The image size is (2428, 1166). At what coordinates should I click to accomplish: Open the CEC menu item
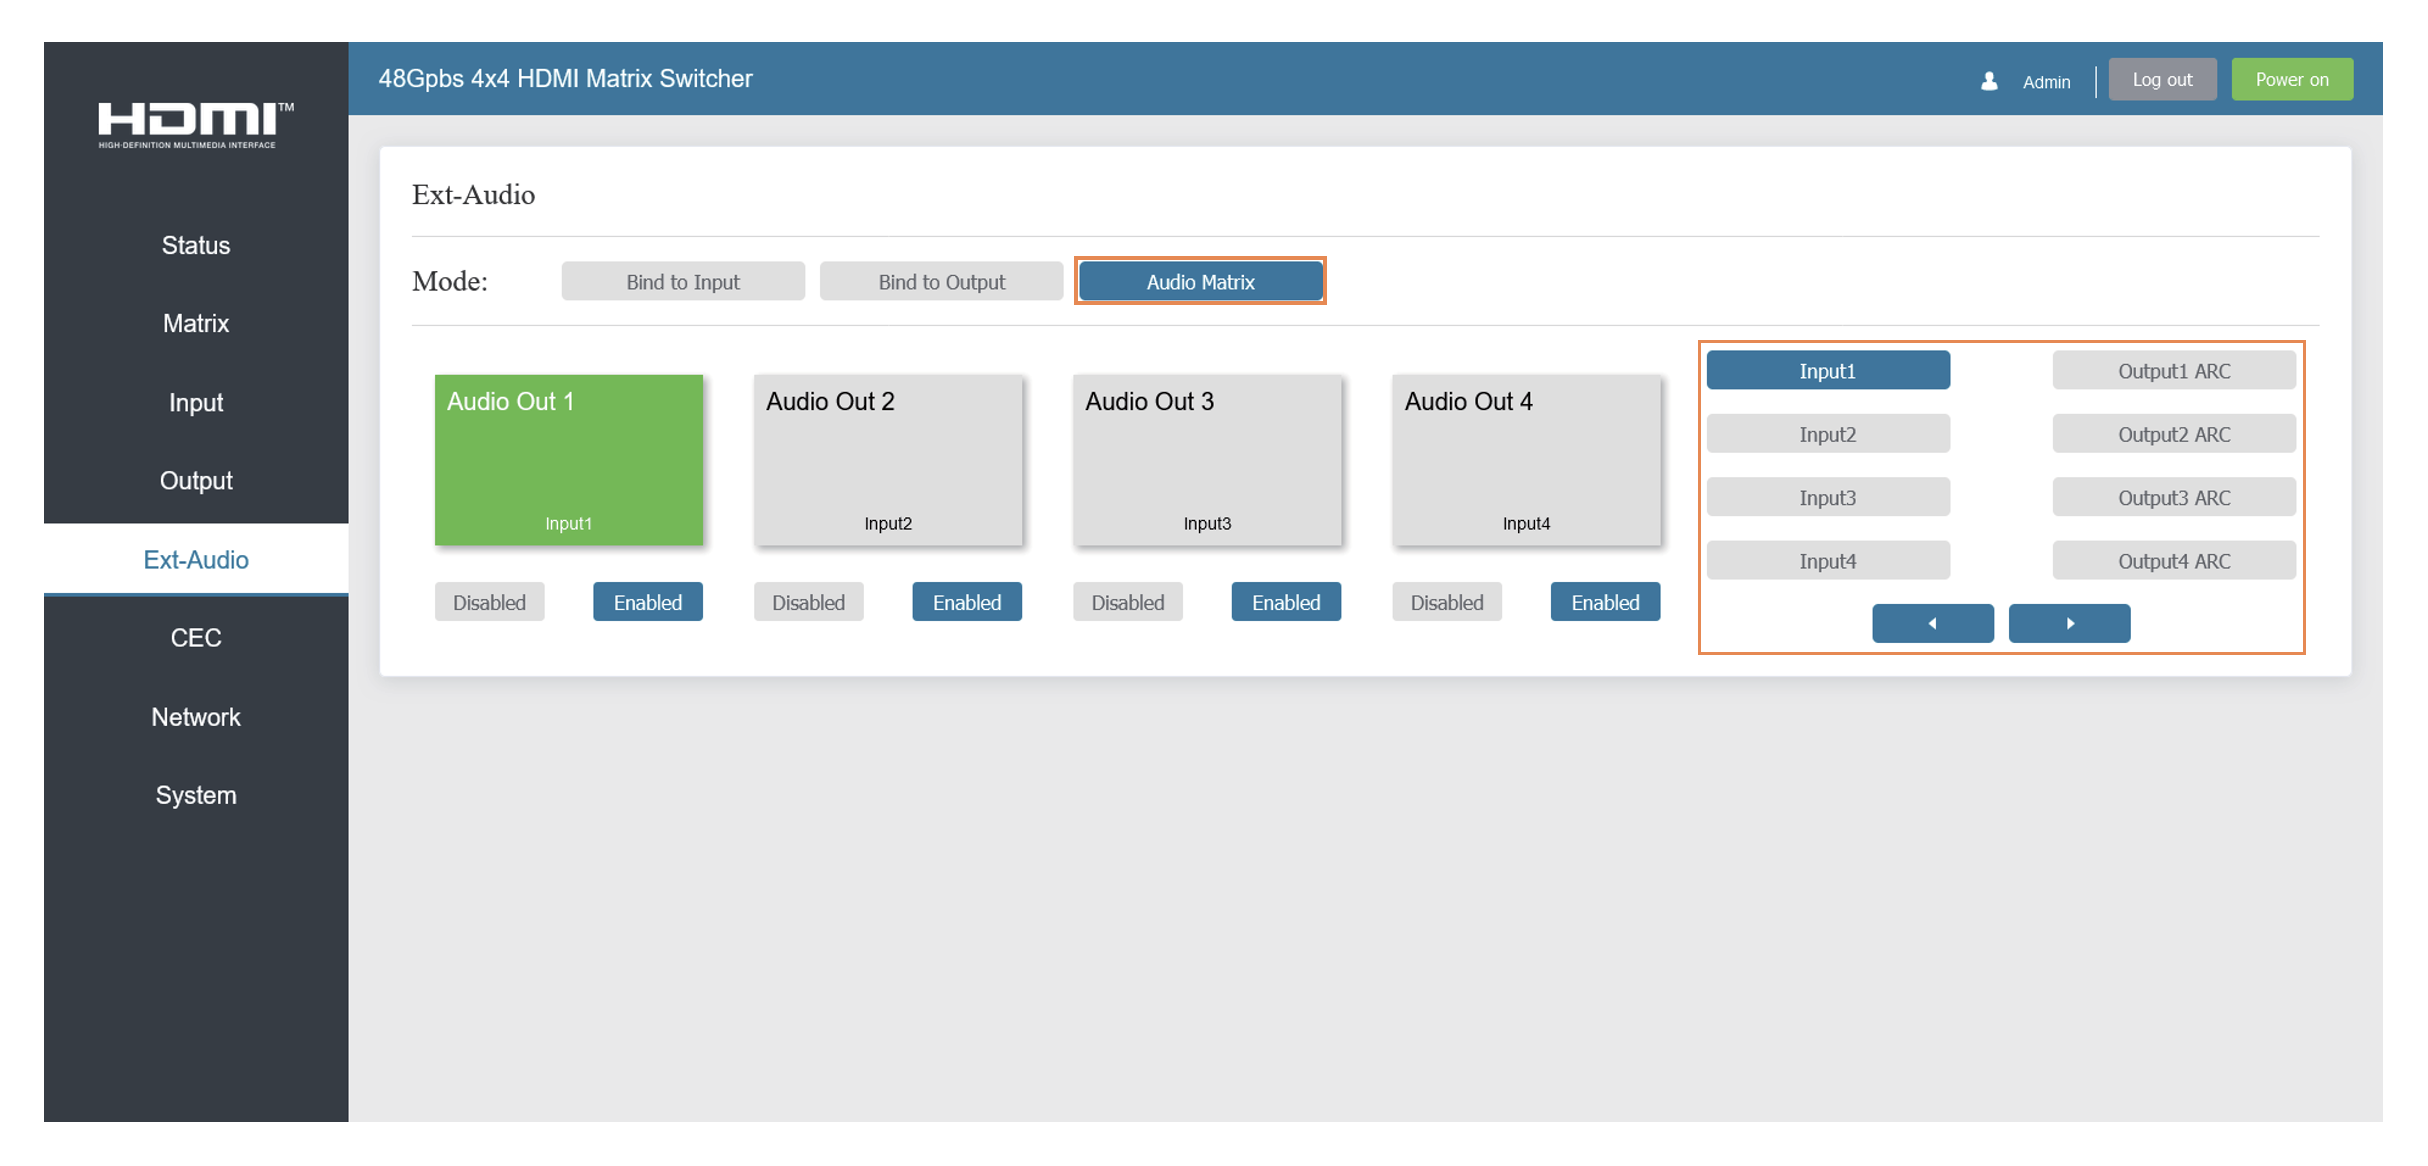point(196,637)
